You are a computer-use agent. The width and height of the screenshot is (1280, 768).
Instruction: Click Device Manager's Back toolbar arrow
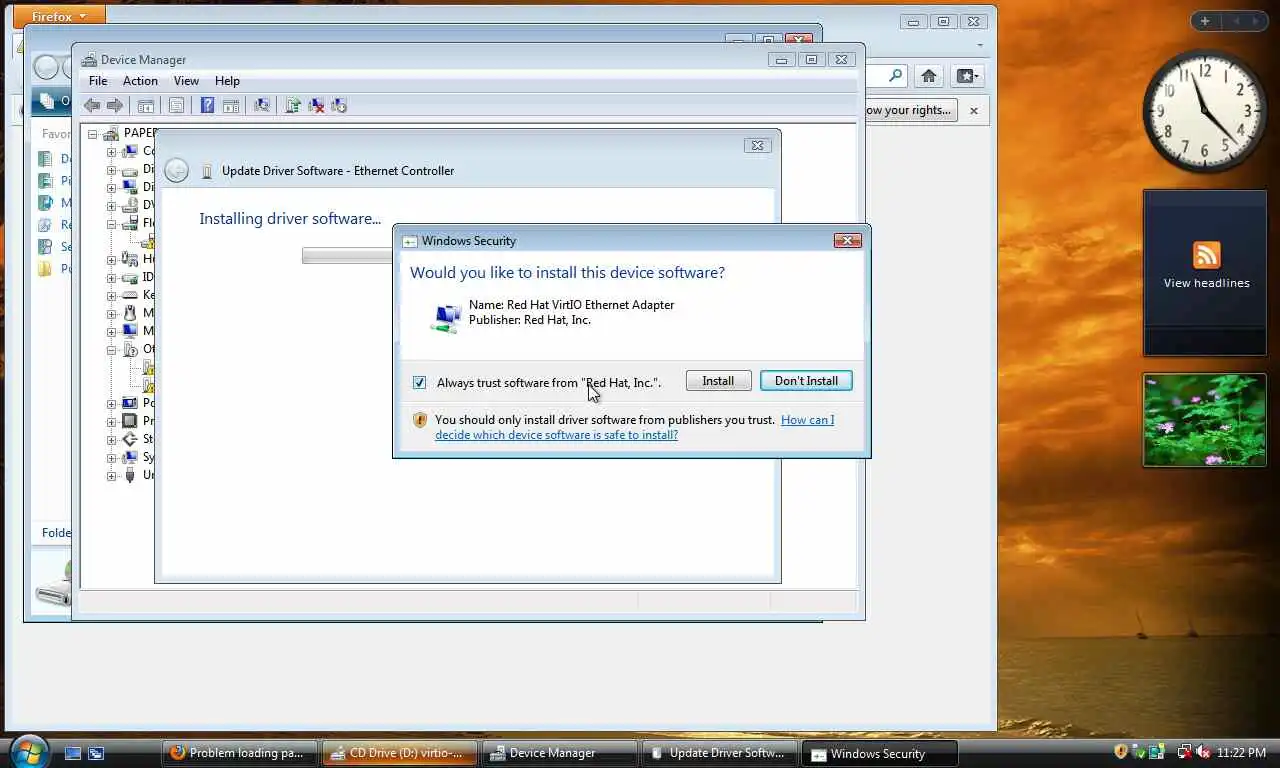click(x=92, y=105)
